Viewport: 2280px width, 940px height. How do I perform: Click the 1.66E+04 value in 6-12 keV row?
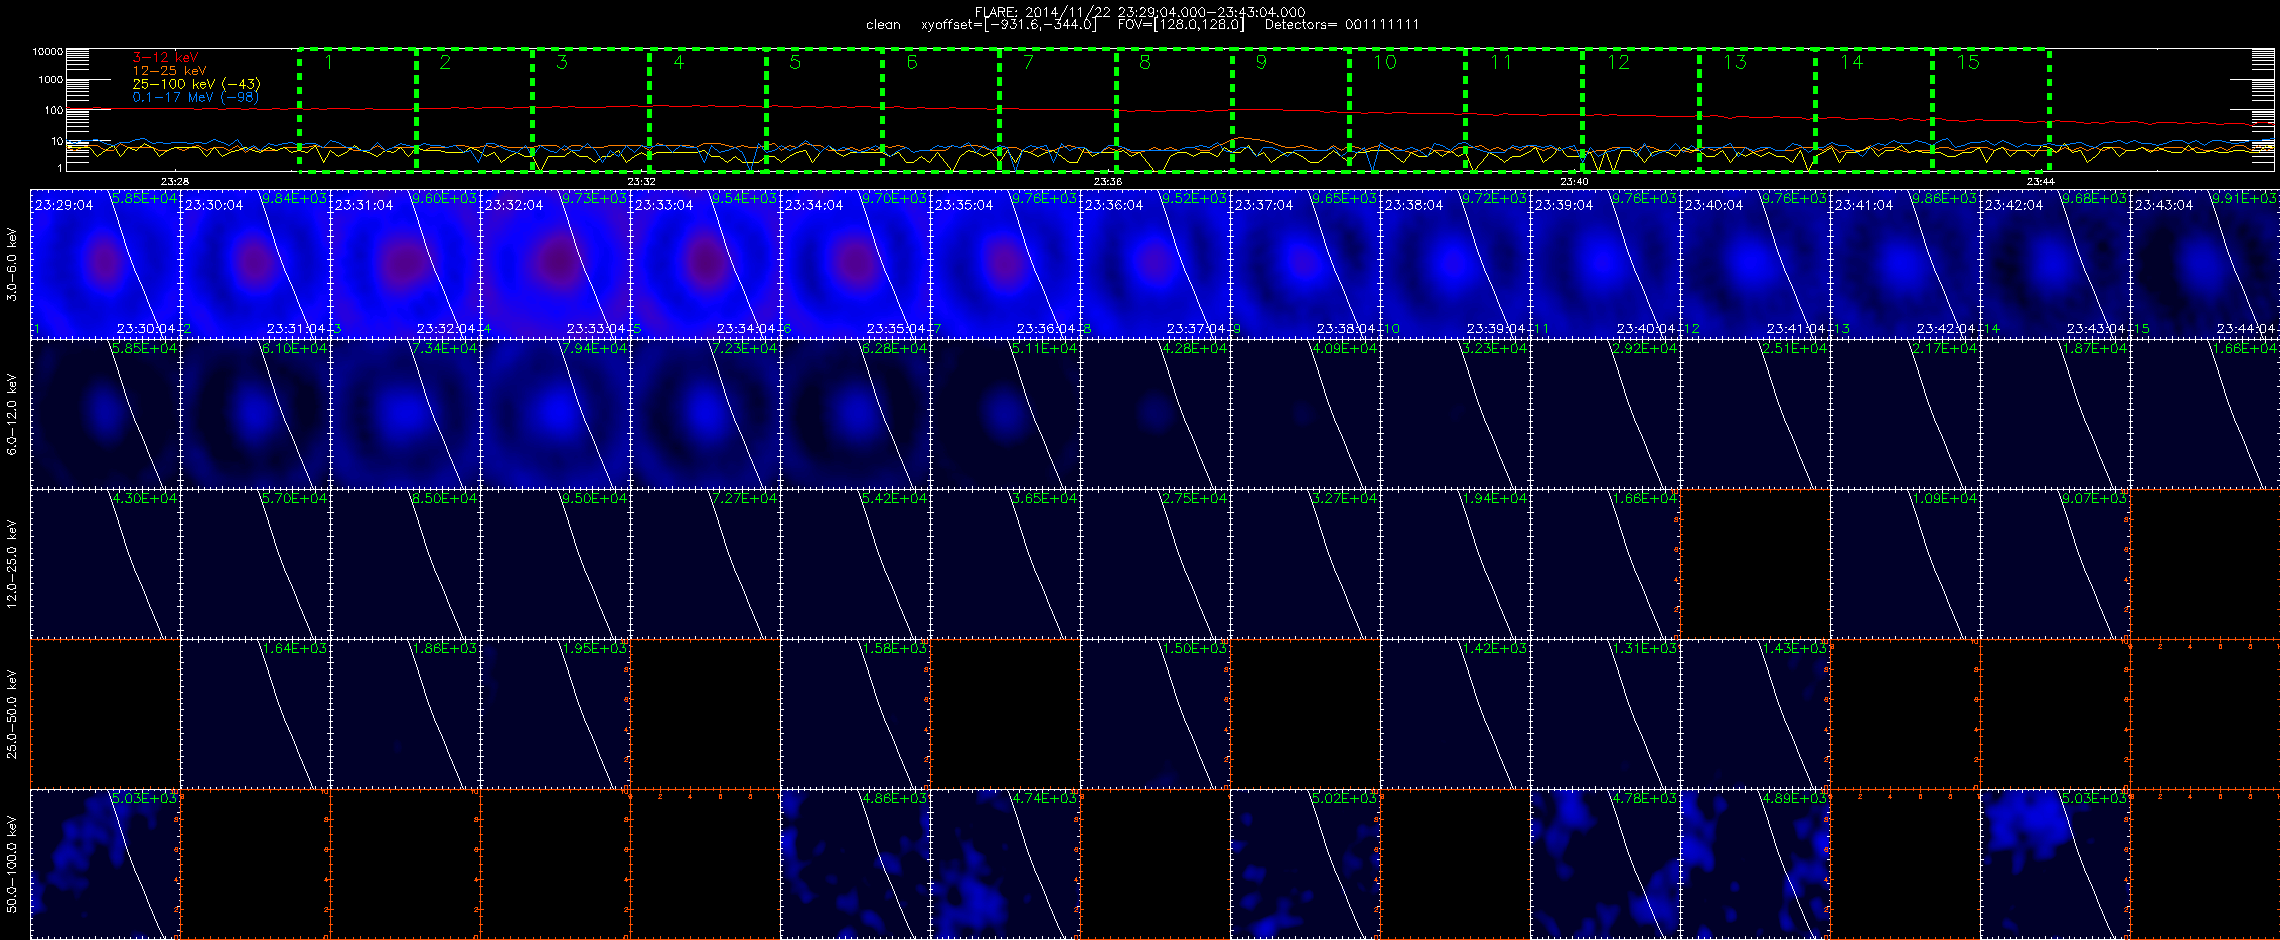coord(2244,348)
